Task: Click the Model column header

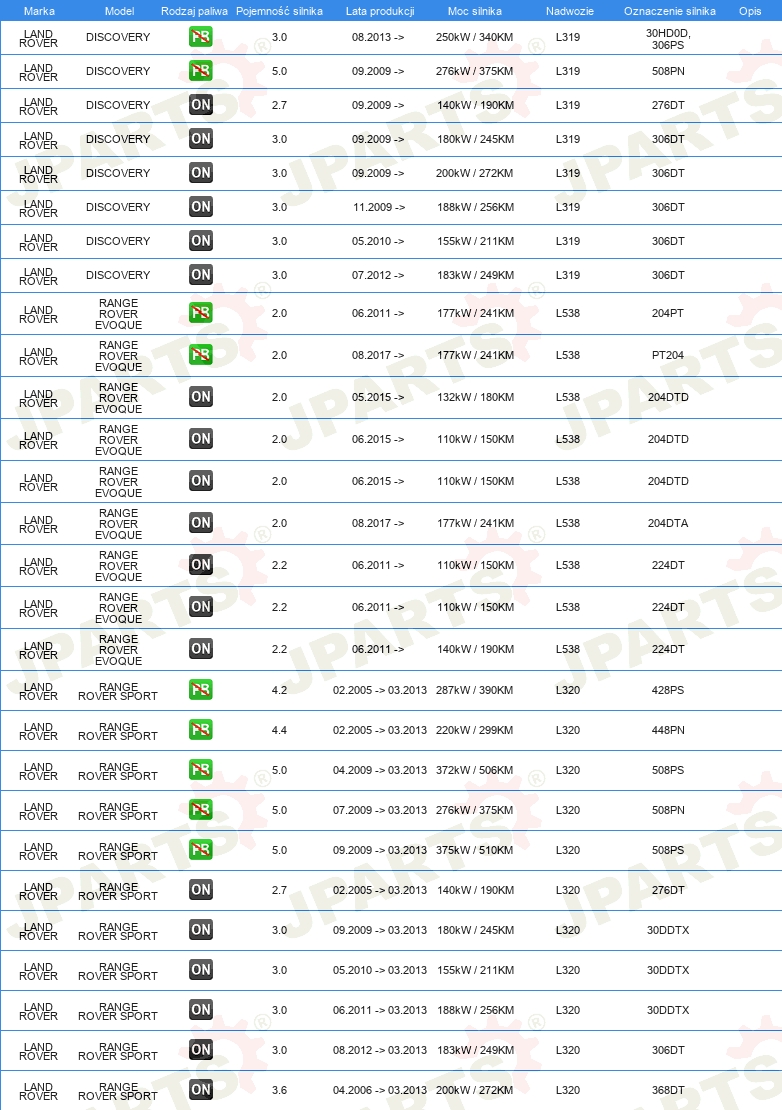Action: 119,11
